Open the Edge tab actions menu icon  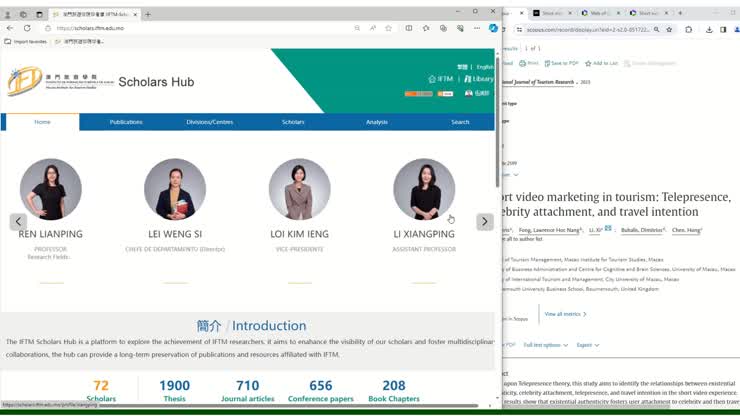click(39, 15)
